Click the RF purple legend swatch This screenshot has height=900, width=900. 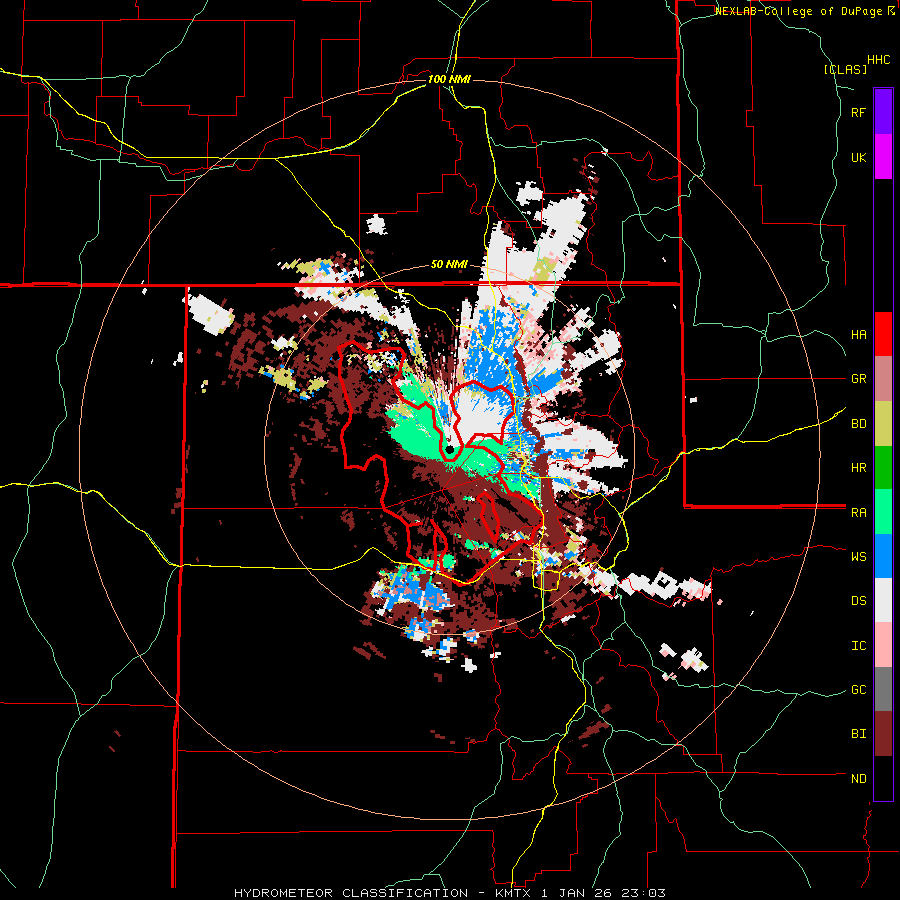tap(883, 112)
